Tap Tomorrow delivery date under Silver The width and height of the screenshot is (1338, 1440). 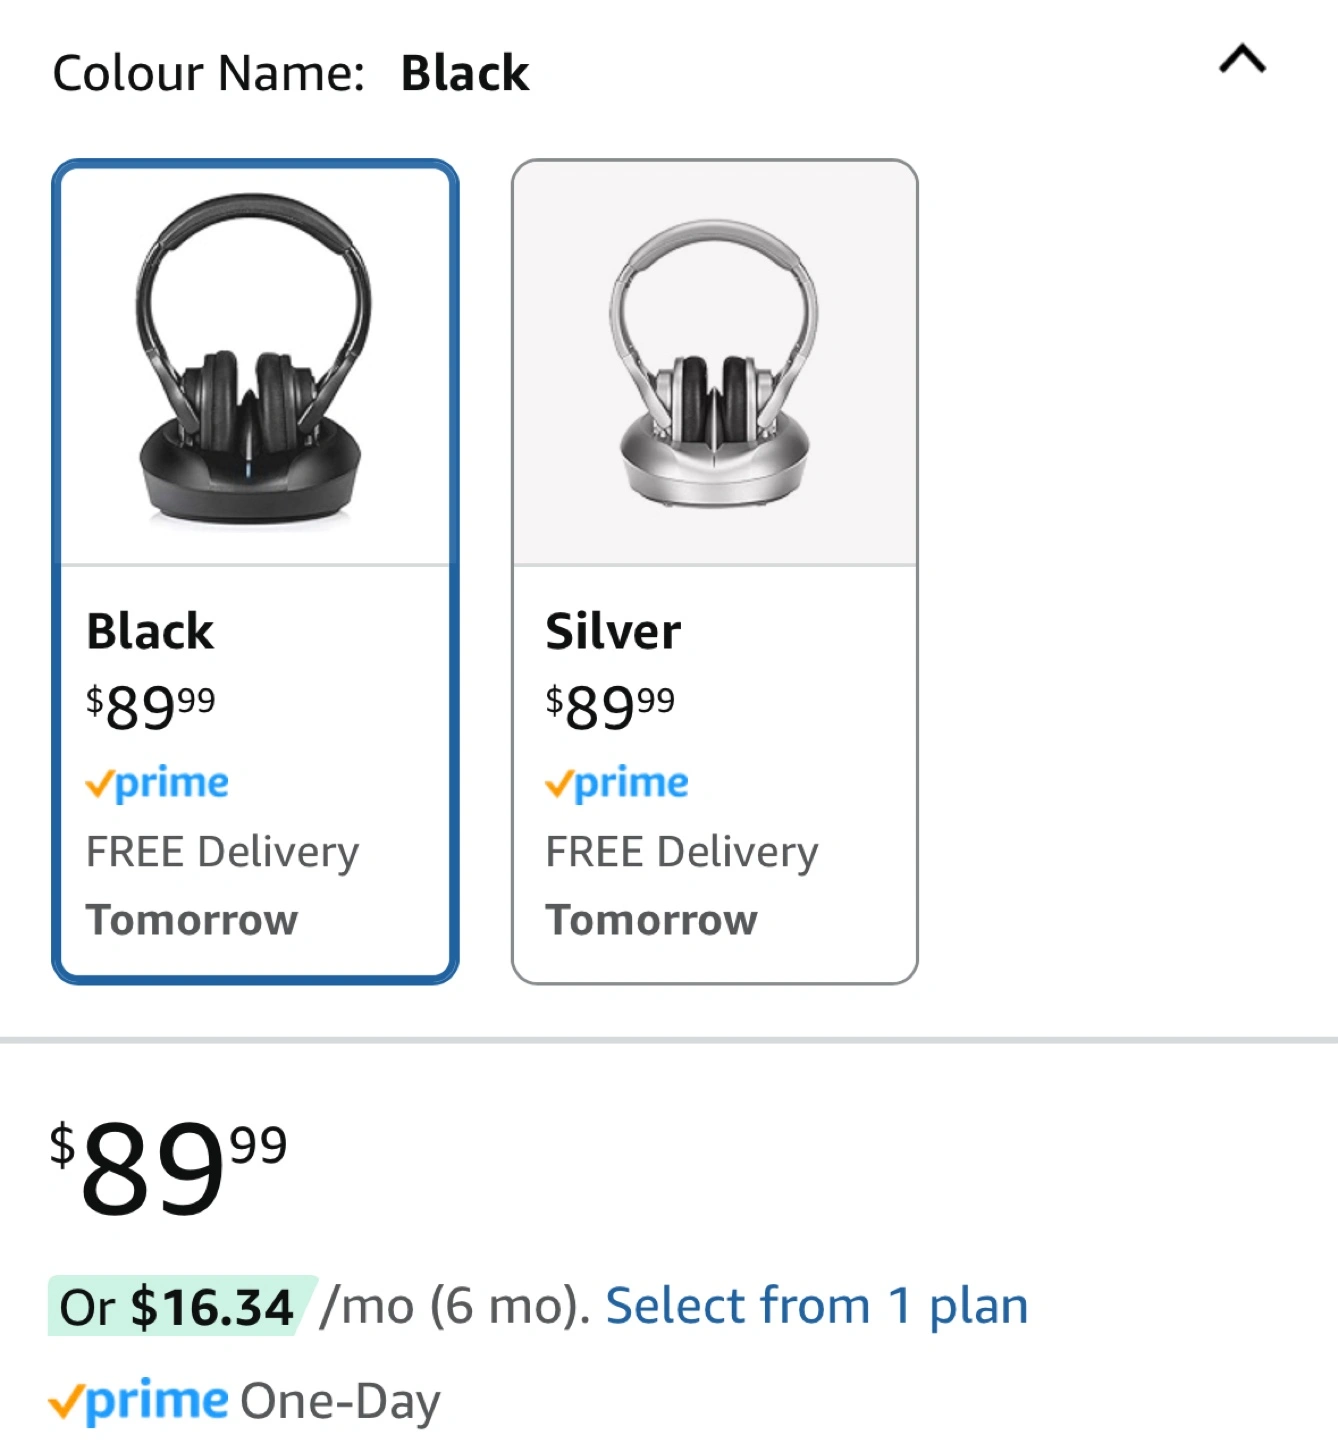tap(652, 920)
